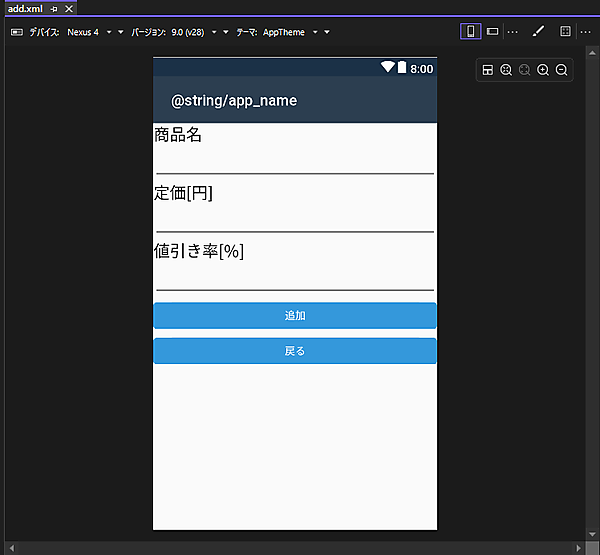Click the greyed-out zoom reset icon
This screenshot has height=555, width=600.
(x=525, y=70)
